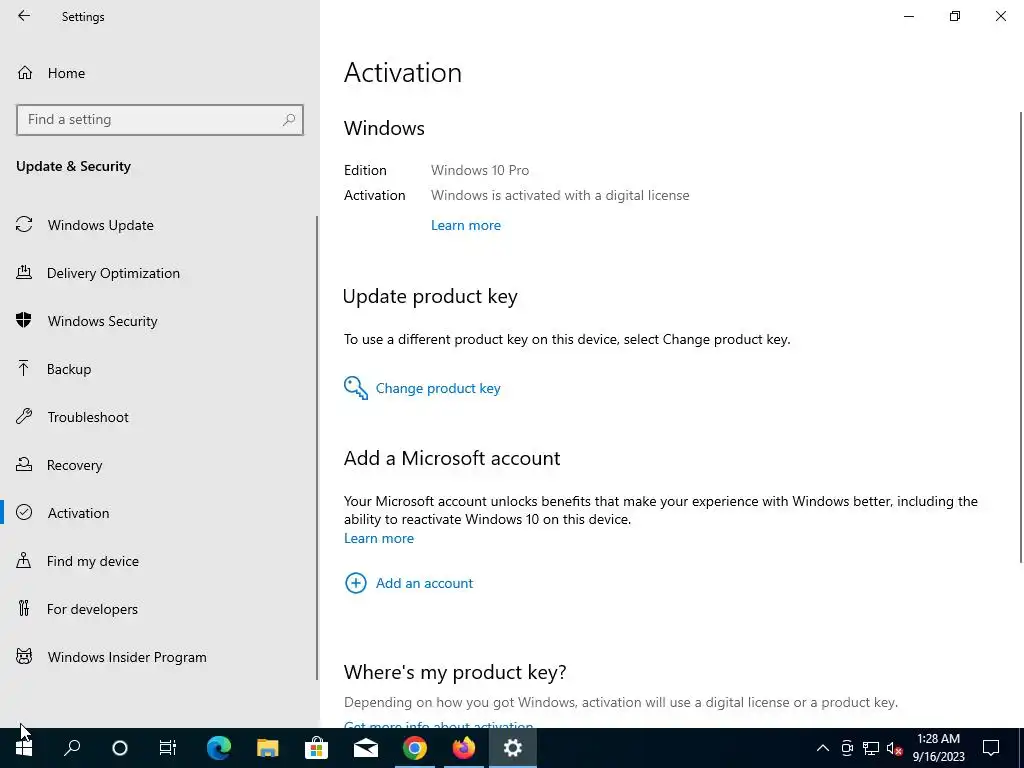This screenshot has height=768, width=1024.
Task: Click the Recovery icon in sidebar
Action: pos(24,464)
